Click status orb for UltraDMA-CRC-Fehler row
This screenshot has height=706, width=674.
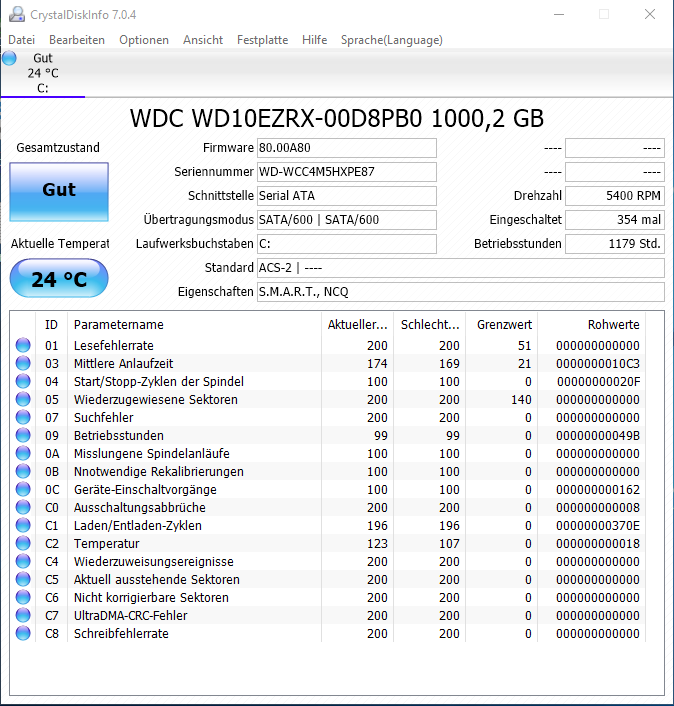click(23, 615)
